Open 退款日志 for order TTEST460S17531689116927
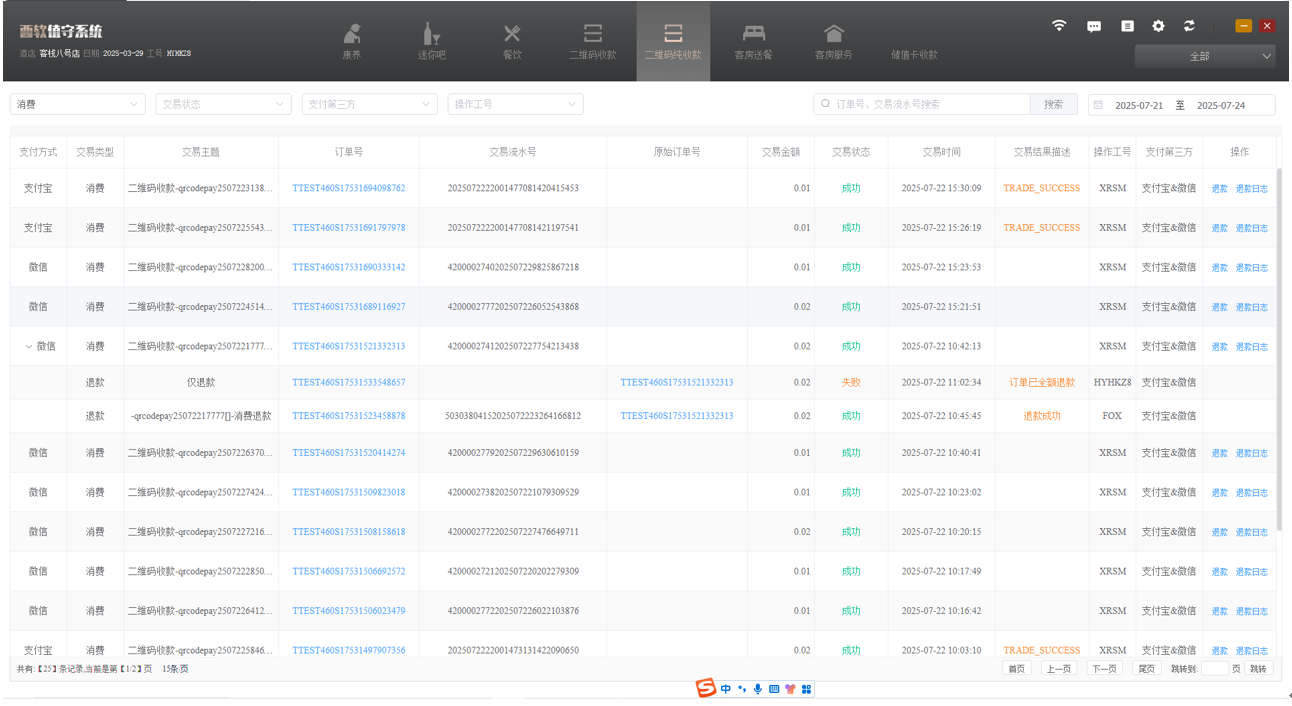This screenshot has height=706, width=1292. pyautogui.click(x=1251, y=308)
